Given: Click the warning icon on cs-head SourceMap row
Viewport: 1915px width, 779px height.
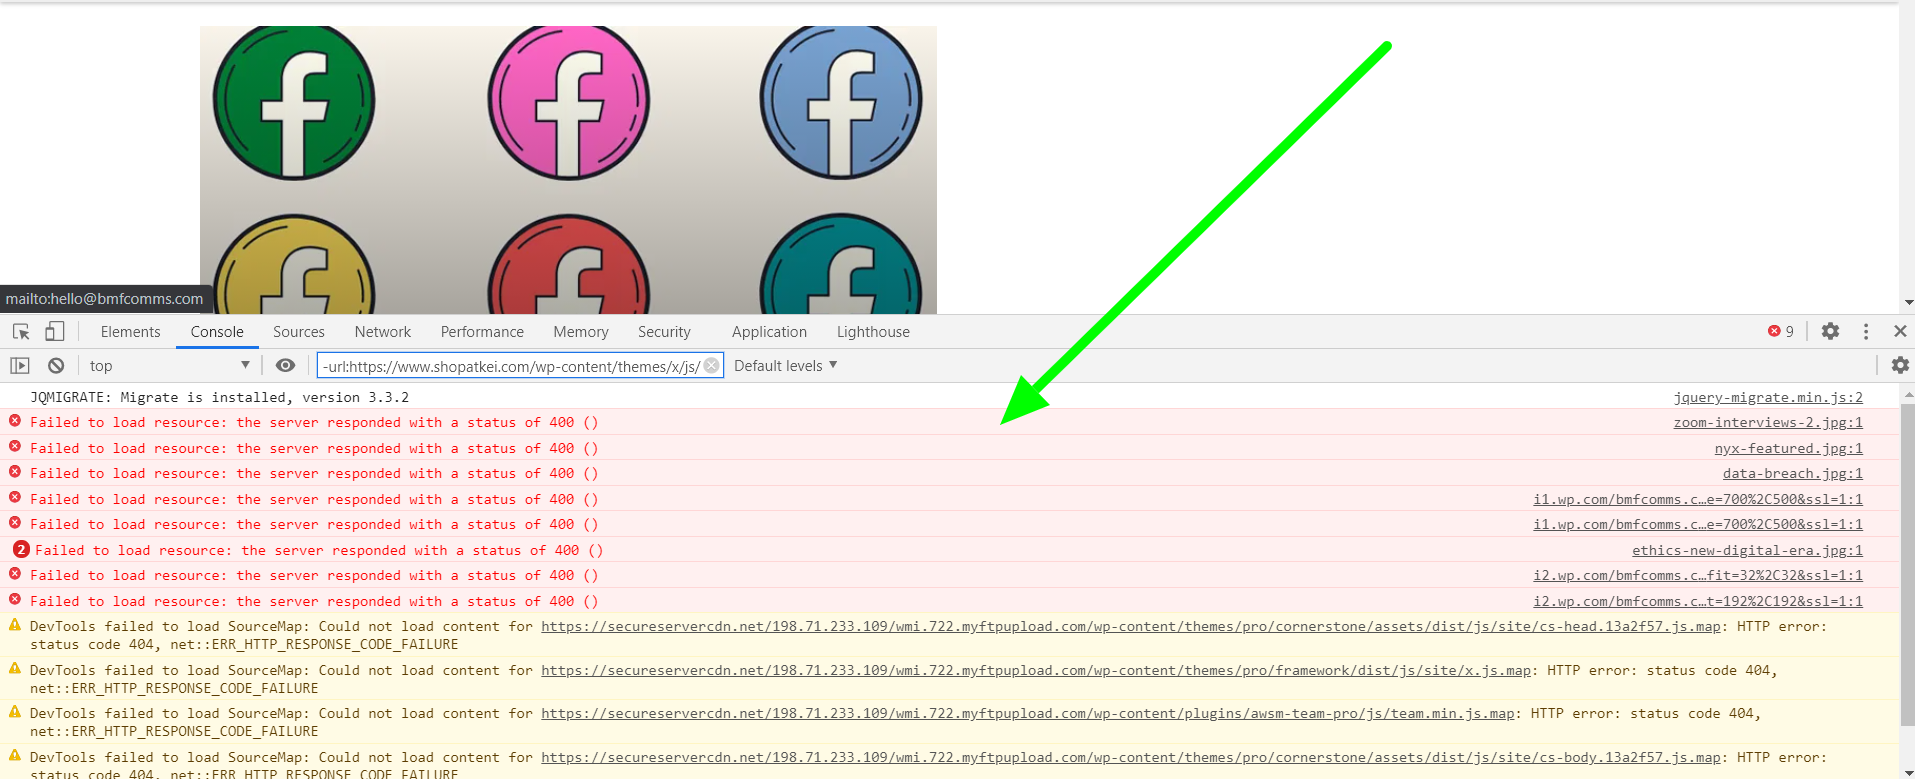Looking at the screenshot, I should [x=15, y=625].
